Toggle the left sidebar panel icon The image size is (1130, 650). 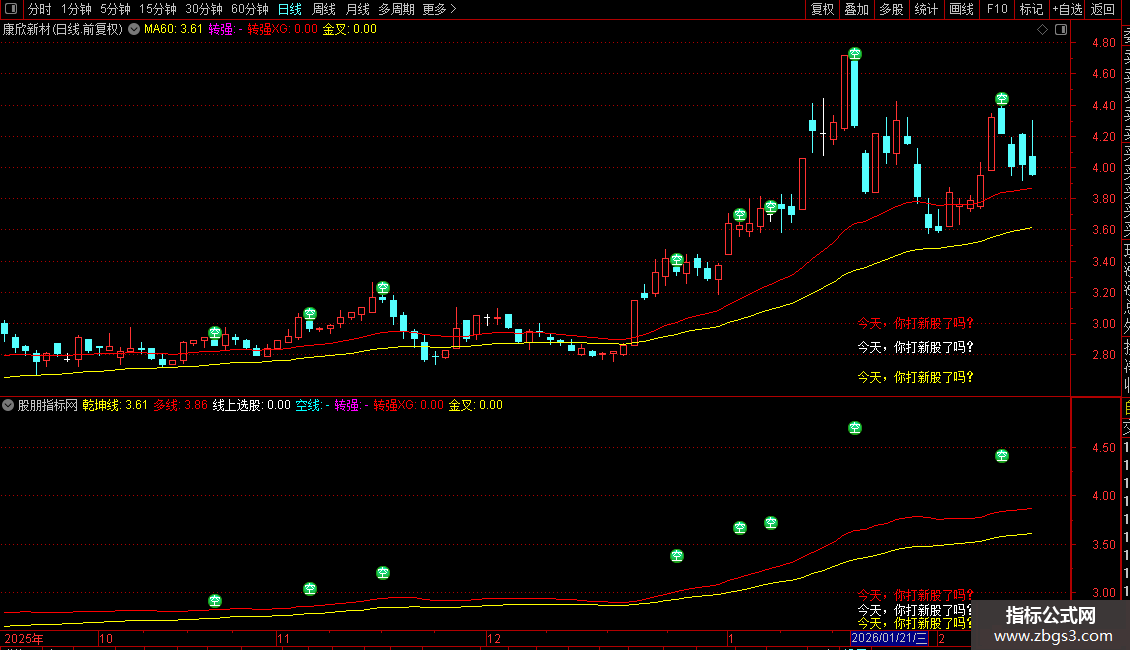pyautogui.click(x=11, y=9)
